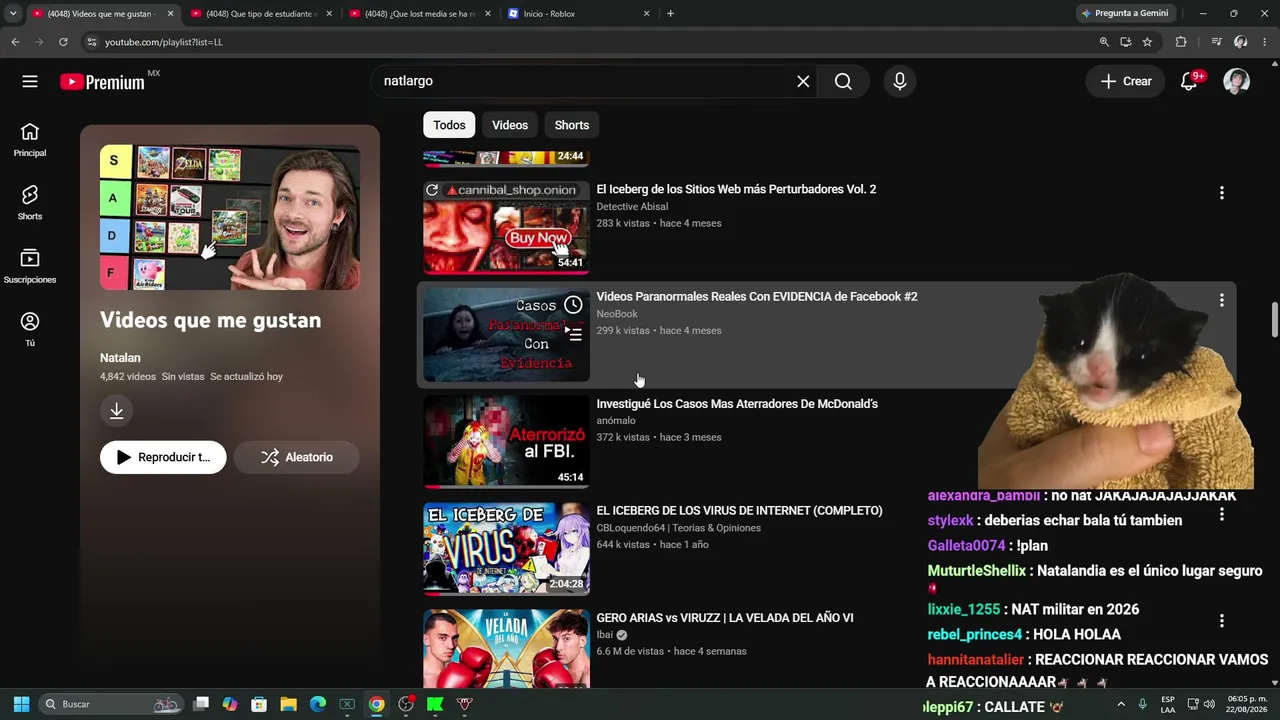1280x720 pixels.
Task: Open taskbar clock and date
Action: coord(1247,704)
